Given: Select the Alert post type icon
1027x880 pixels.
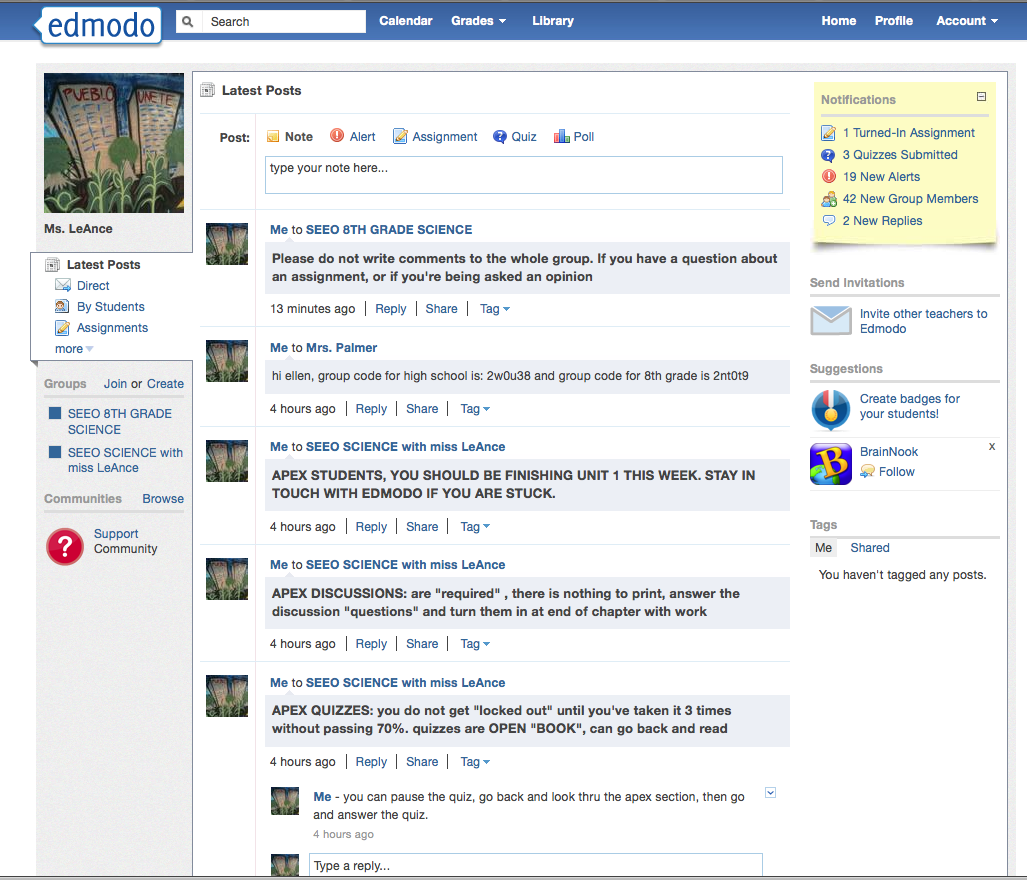Looking at the screenshot, I should 337,136.
